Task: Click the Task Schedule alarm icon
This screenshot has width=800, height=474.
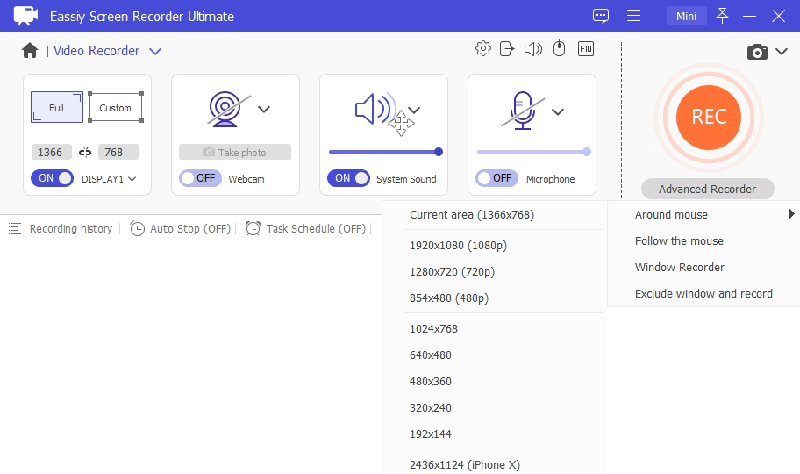Action: click(253, 228)
